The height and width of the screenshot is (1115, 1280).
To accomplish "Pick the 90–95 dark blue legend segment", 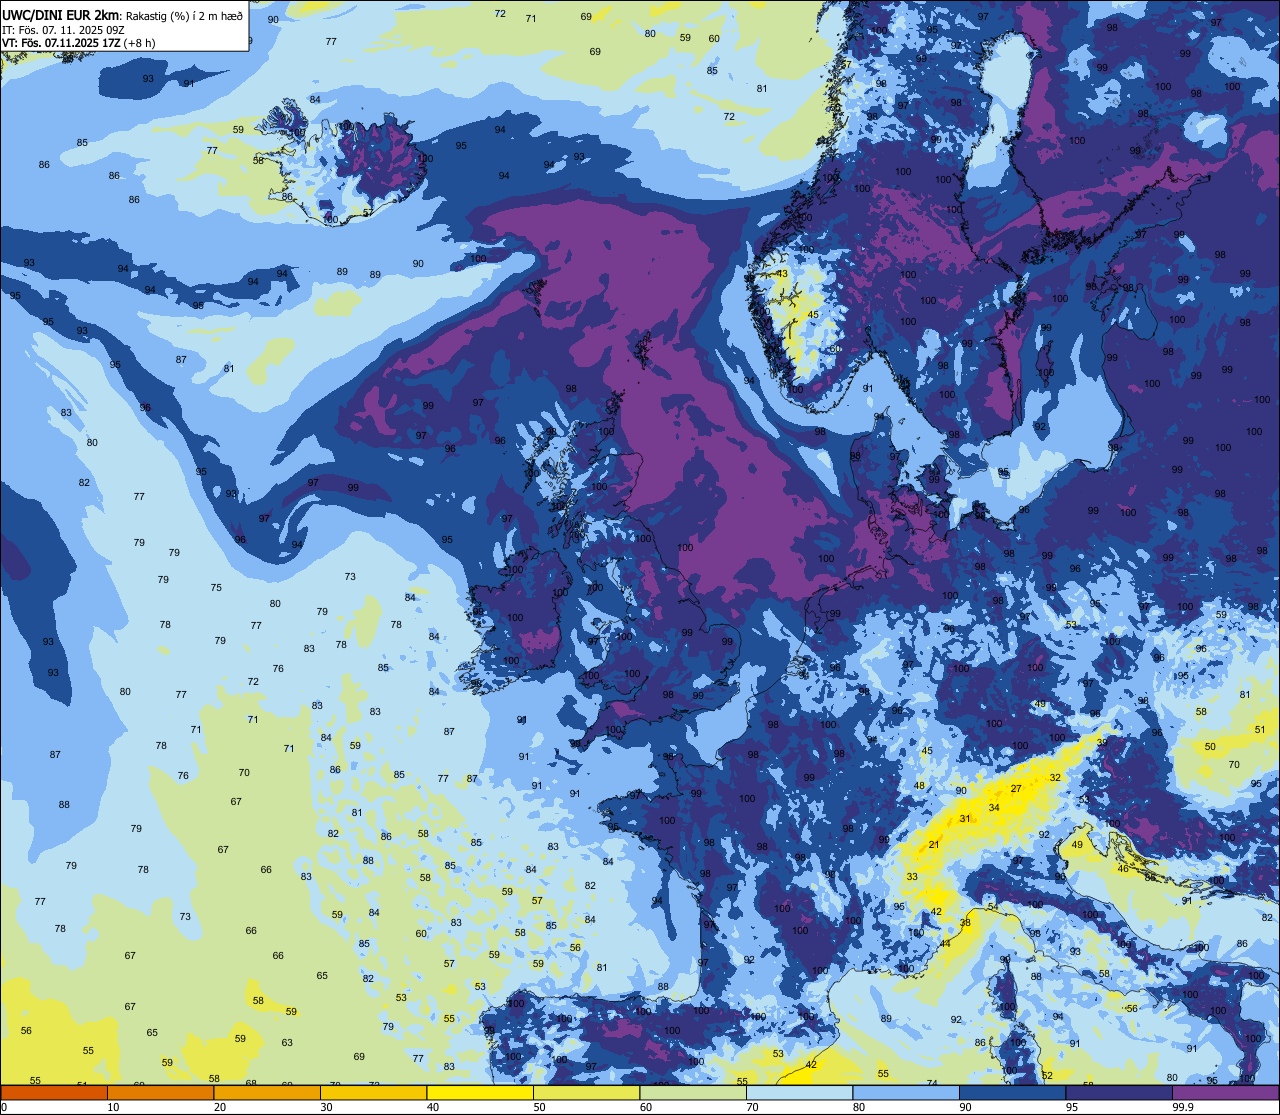I will pyautogui.click(x=1012, y=1093).
